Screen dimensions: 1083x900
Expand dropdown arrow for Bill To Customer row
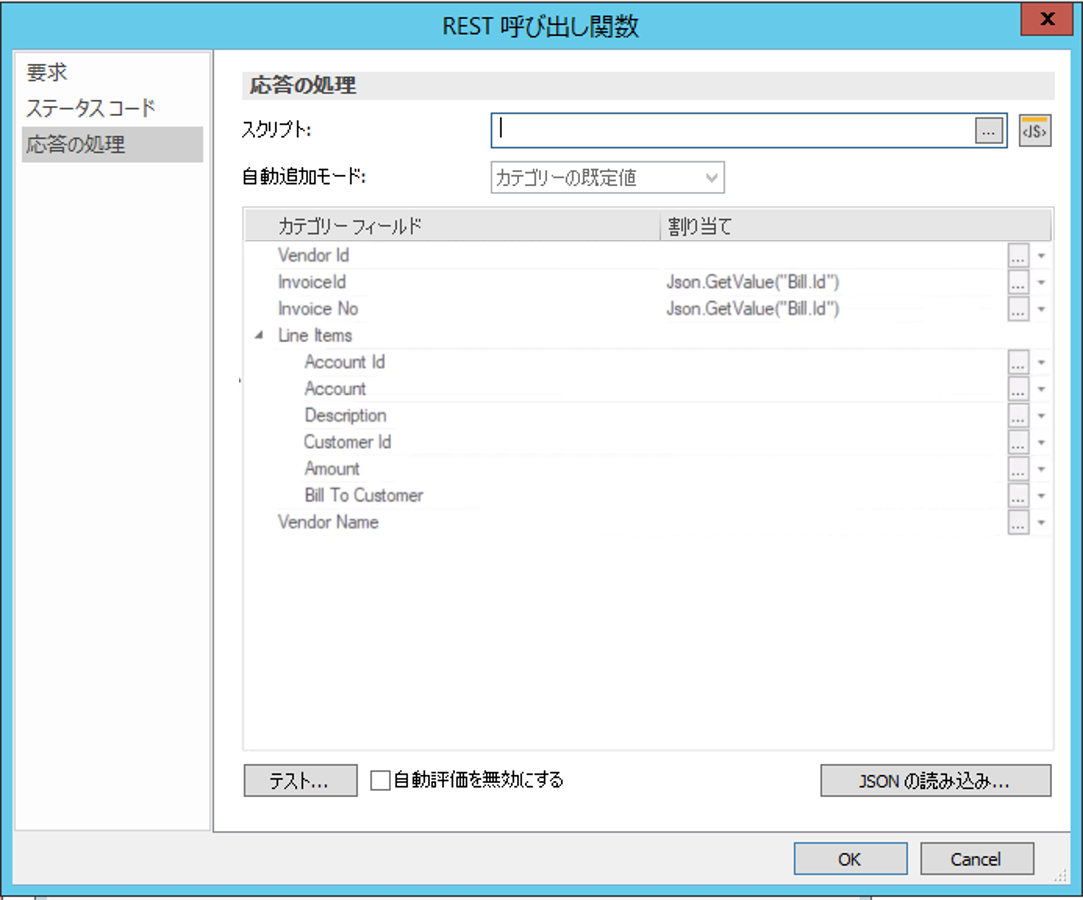click(1041, 496)
